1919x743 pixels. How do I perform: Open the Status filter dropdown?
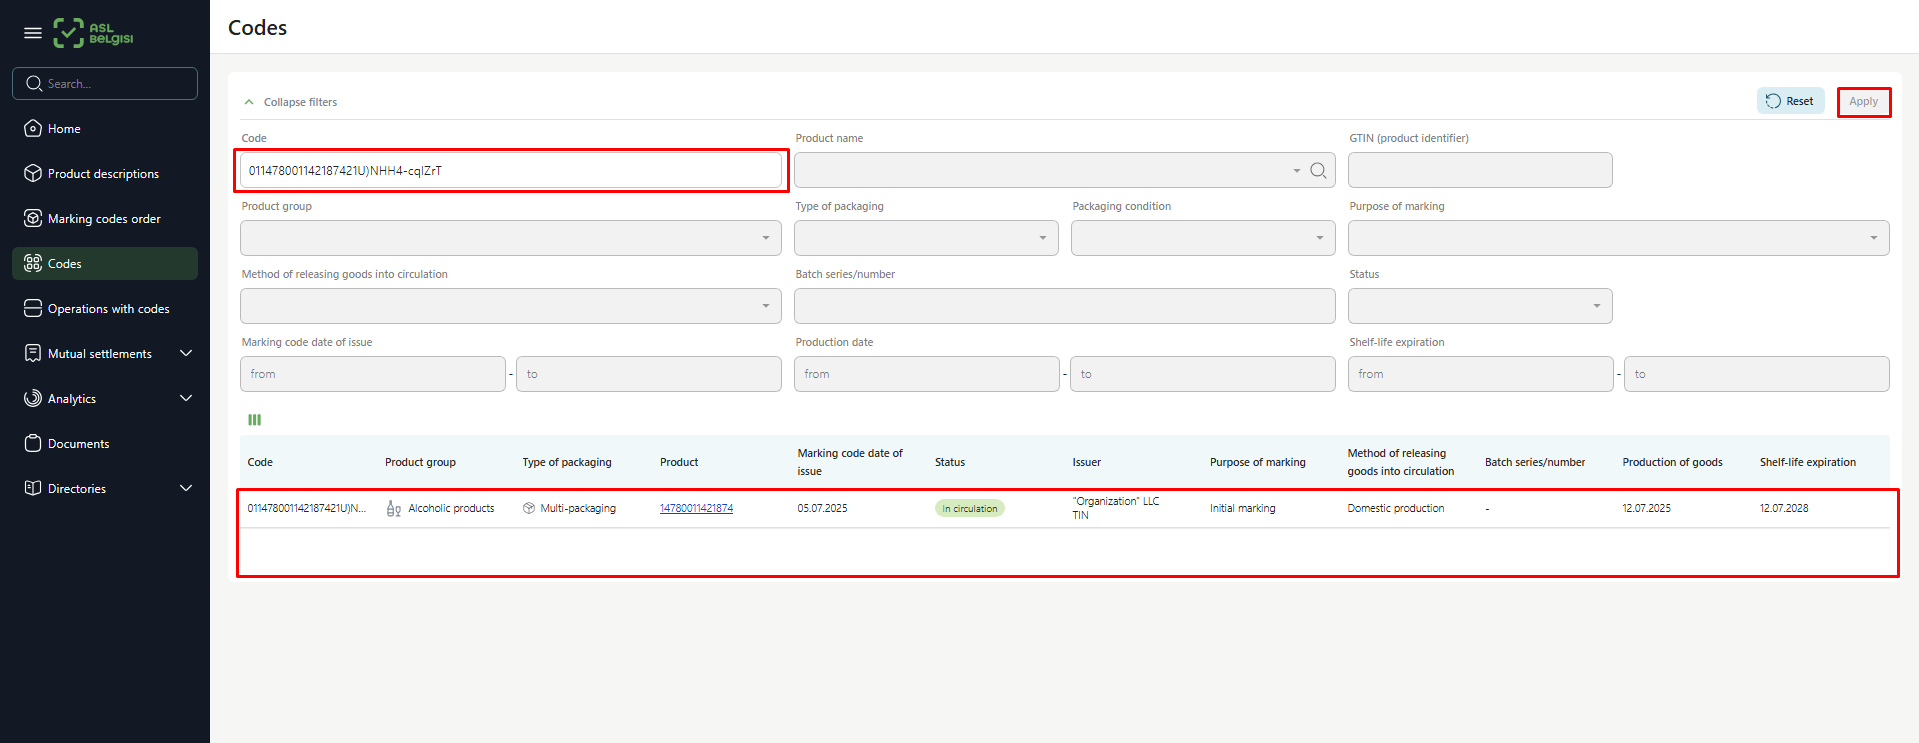click(1479, 306)
